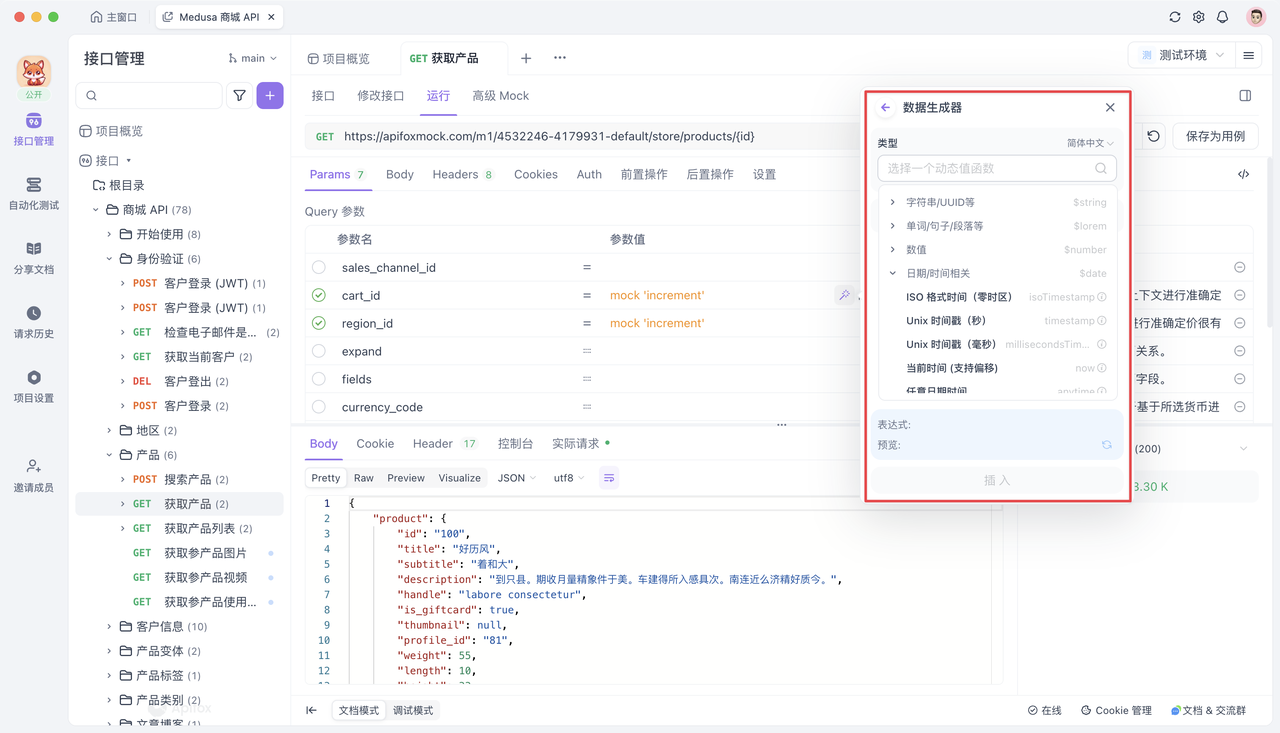Viewport: 1280px width, 733px height.
Task: Click the purple plus add button
Action: (x=270, y=96)
